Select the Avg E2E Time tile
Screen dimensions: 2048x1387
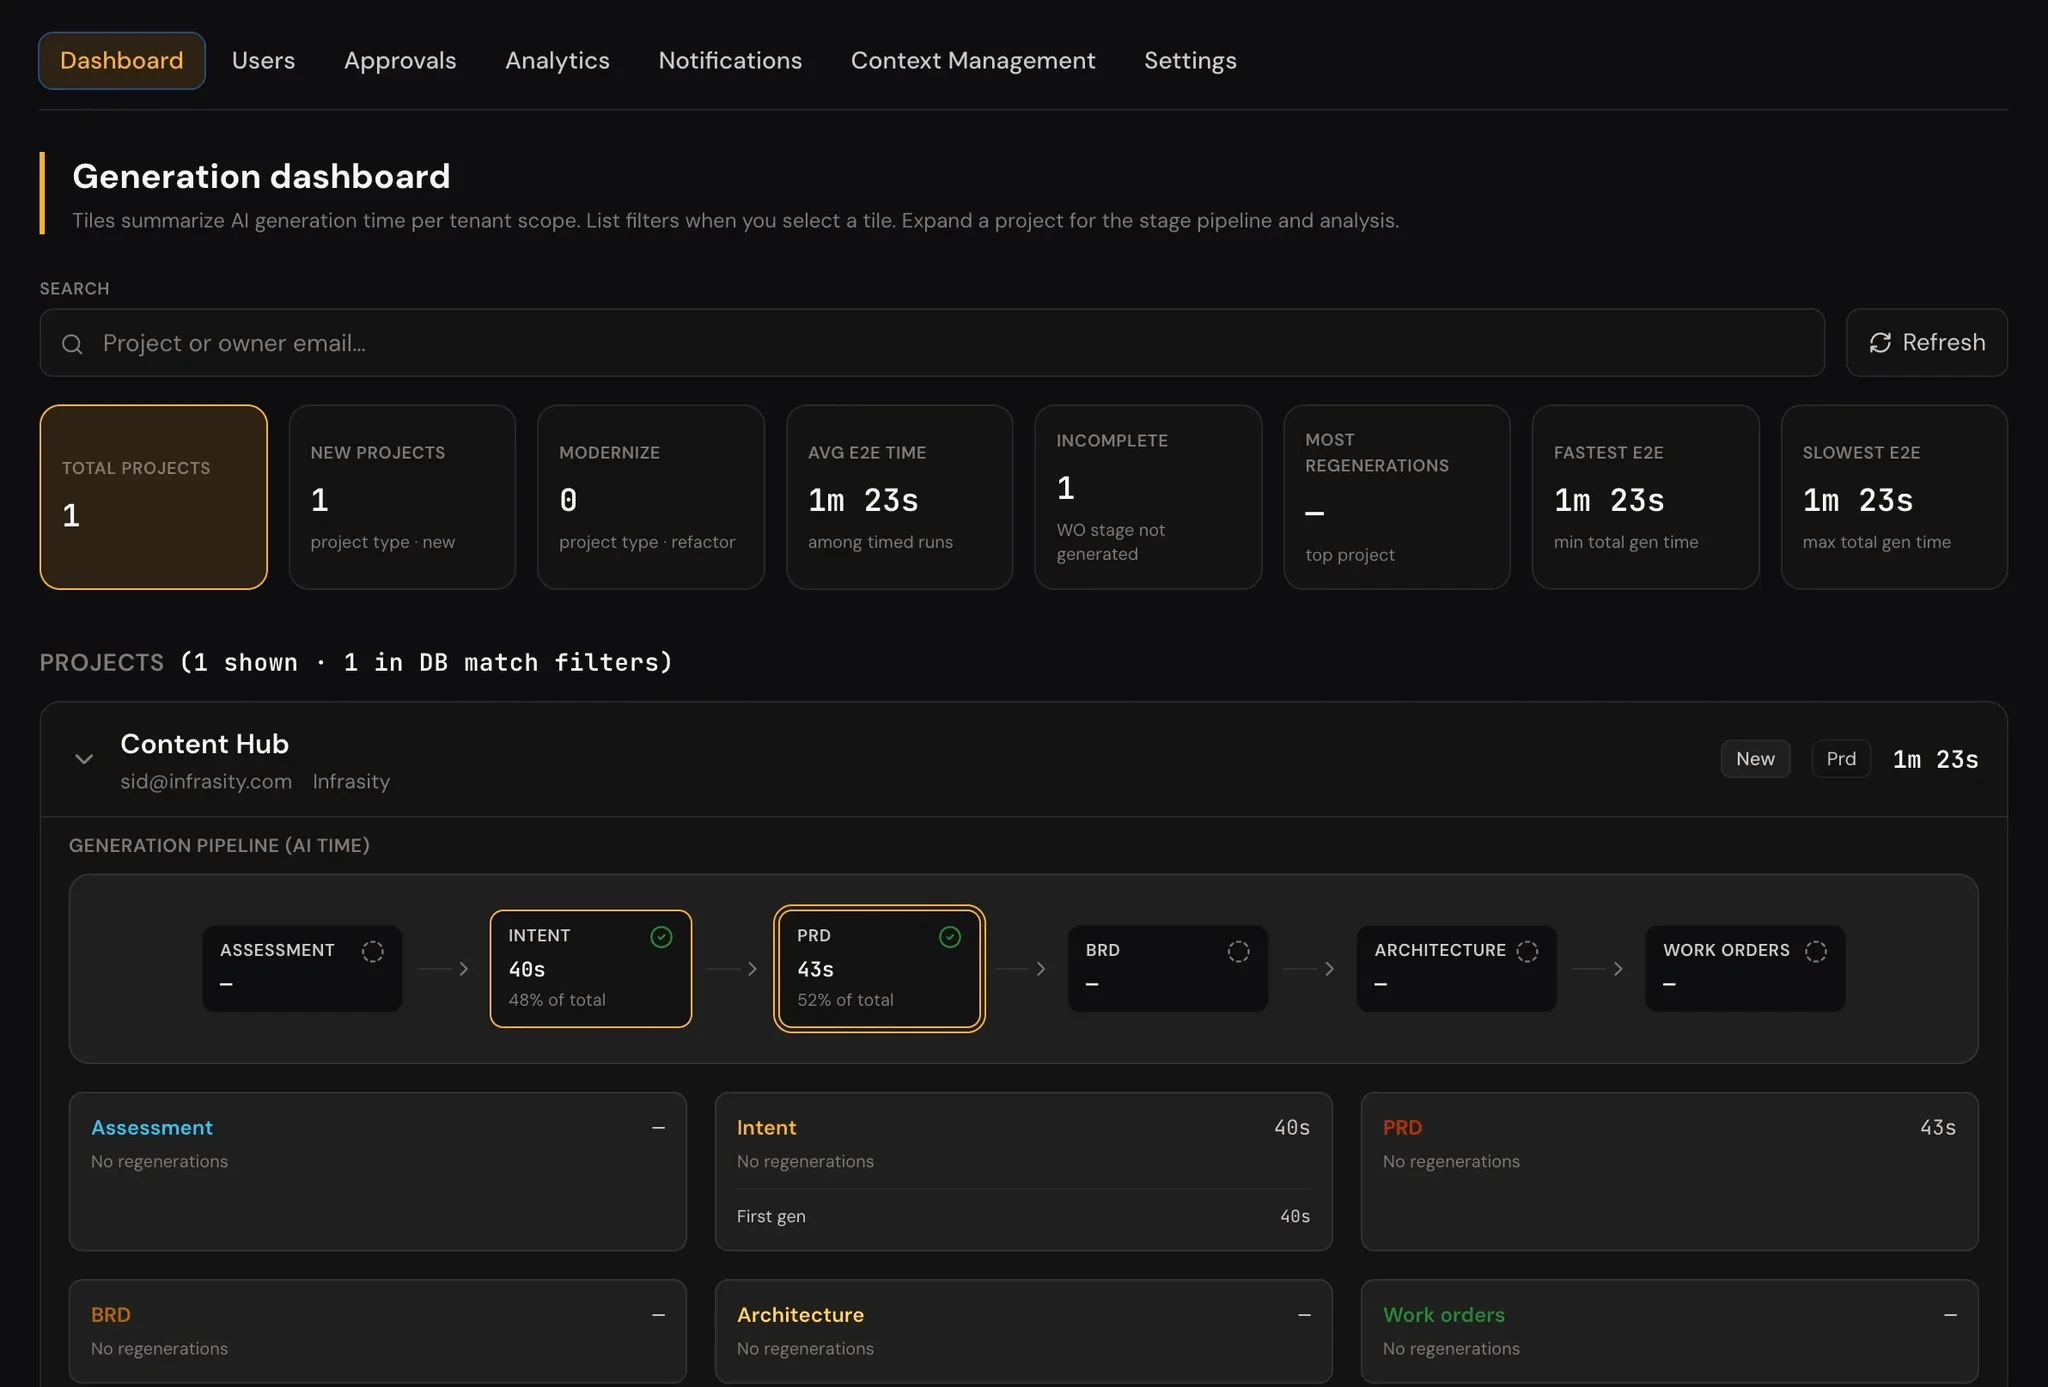click(x=899, y=497)
